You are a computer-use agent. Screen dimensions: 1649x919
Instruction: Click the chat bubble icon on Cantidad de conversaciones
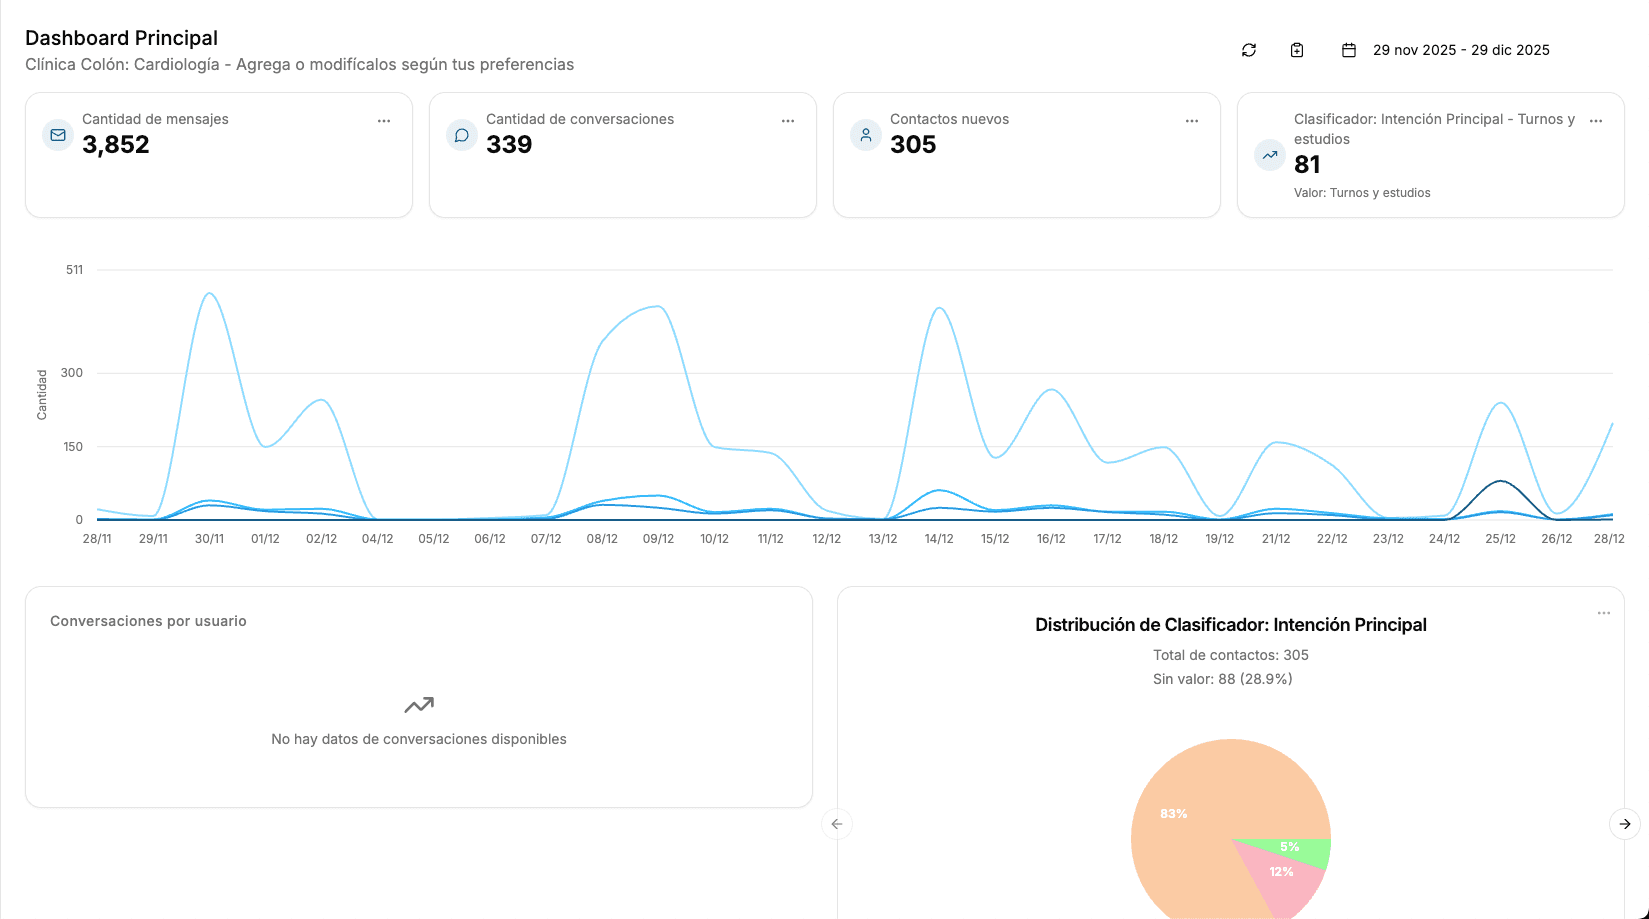tap(461, 134)
